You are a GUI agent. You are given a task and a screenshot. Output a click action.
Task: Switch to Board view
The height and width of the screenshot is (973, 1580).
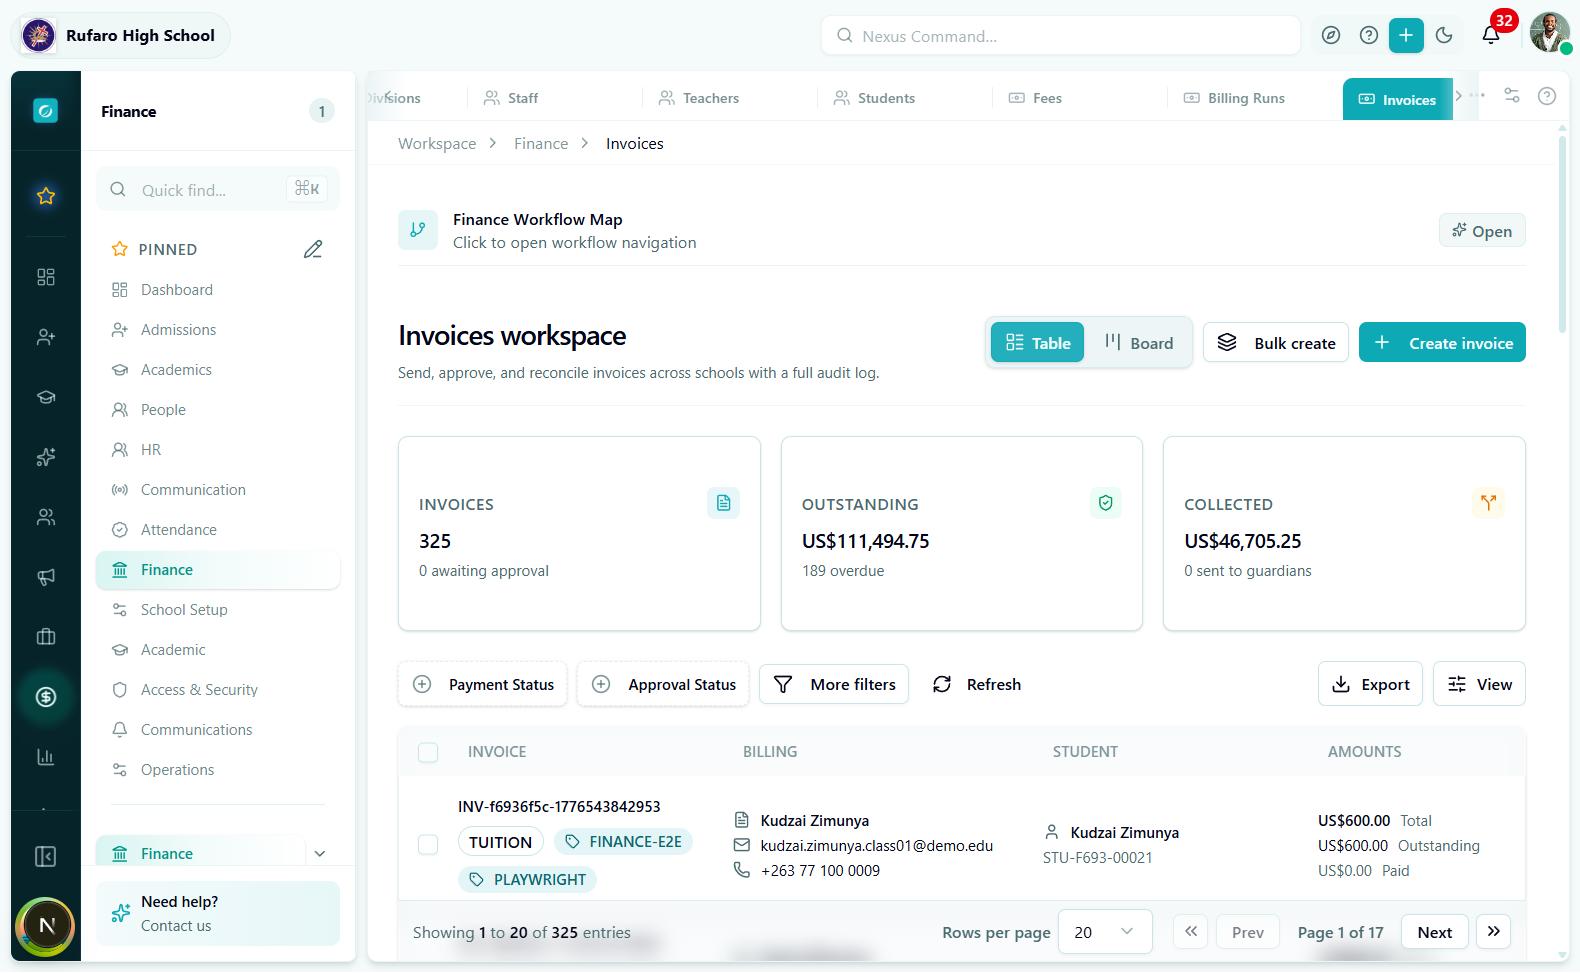[x=1138, y=343]
